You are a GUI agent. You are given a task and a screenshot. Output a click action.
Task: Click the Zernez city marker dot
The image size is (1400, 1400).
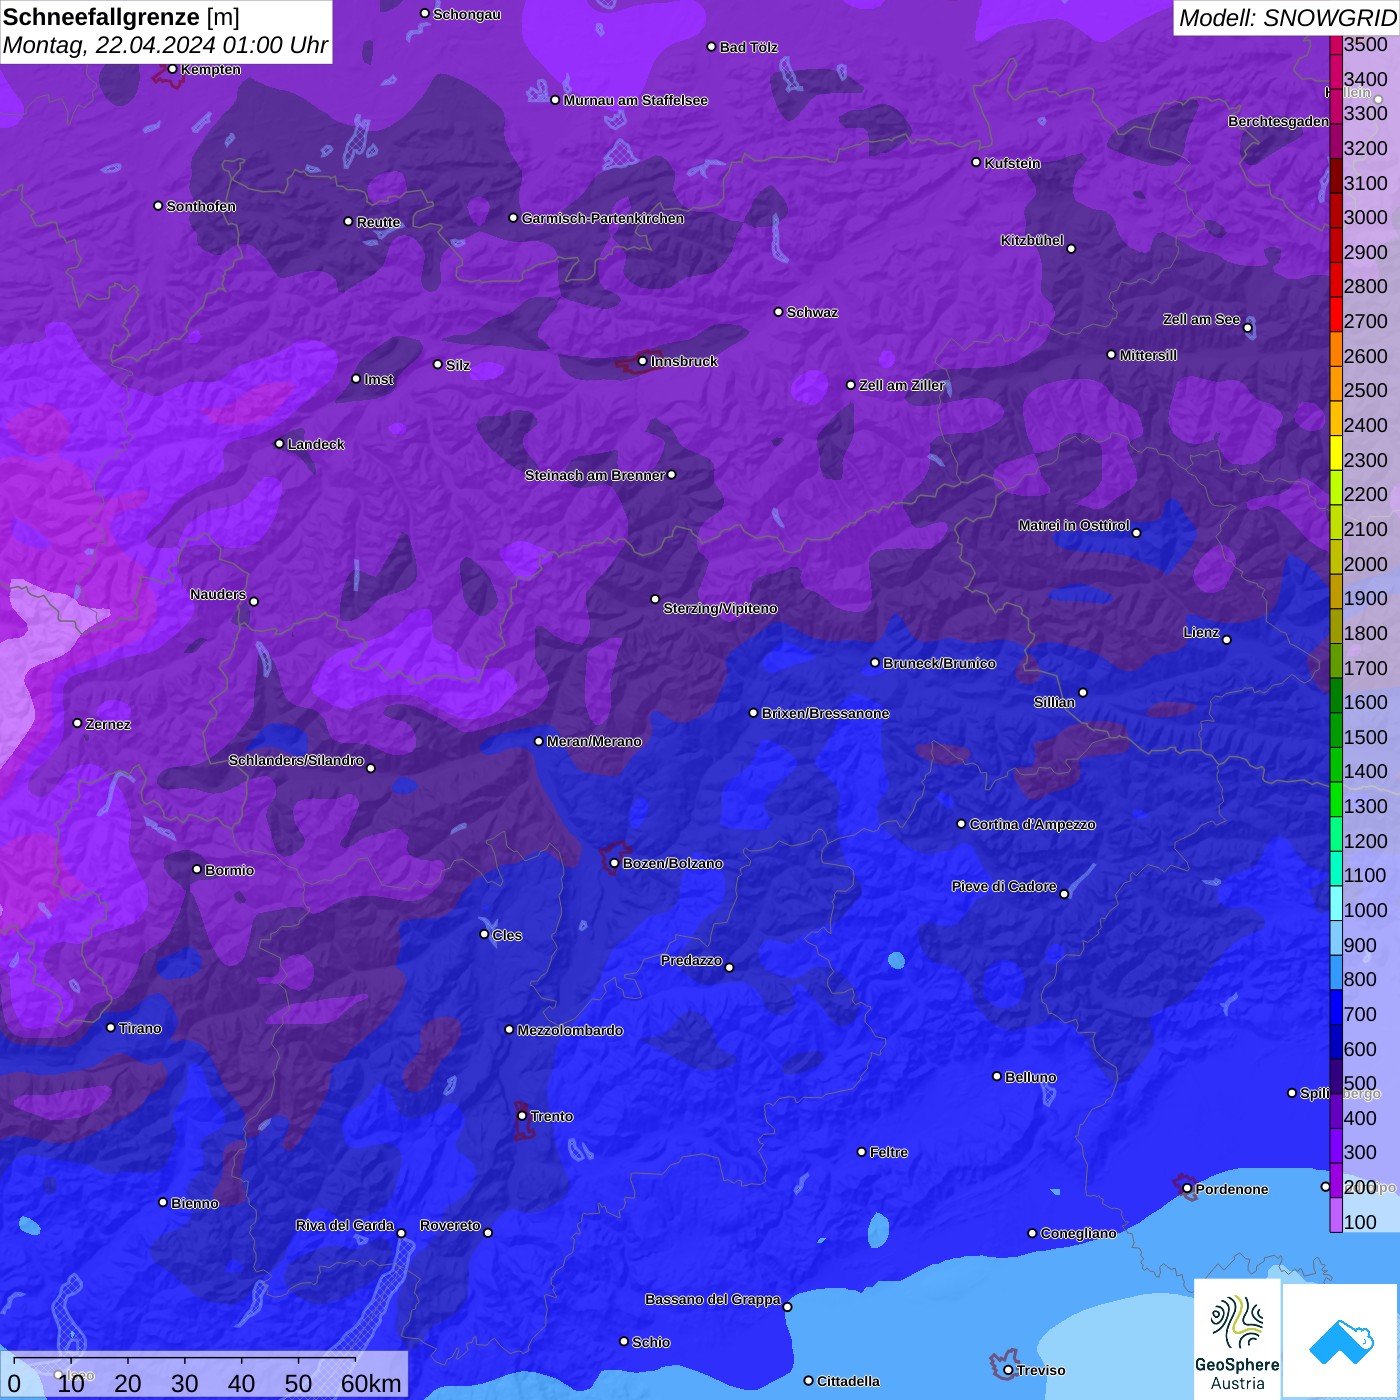(x=78, y=723)
